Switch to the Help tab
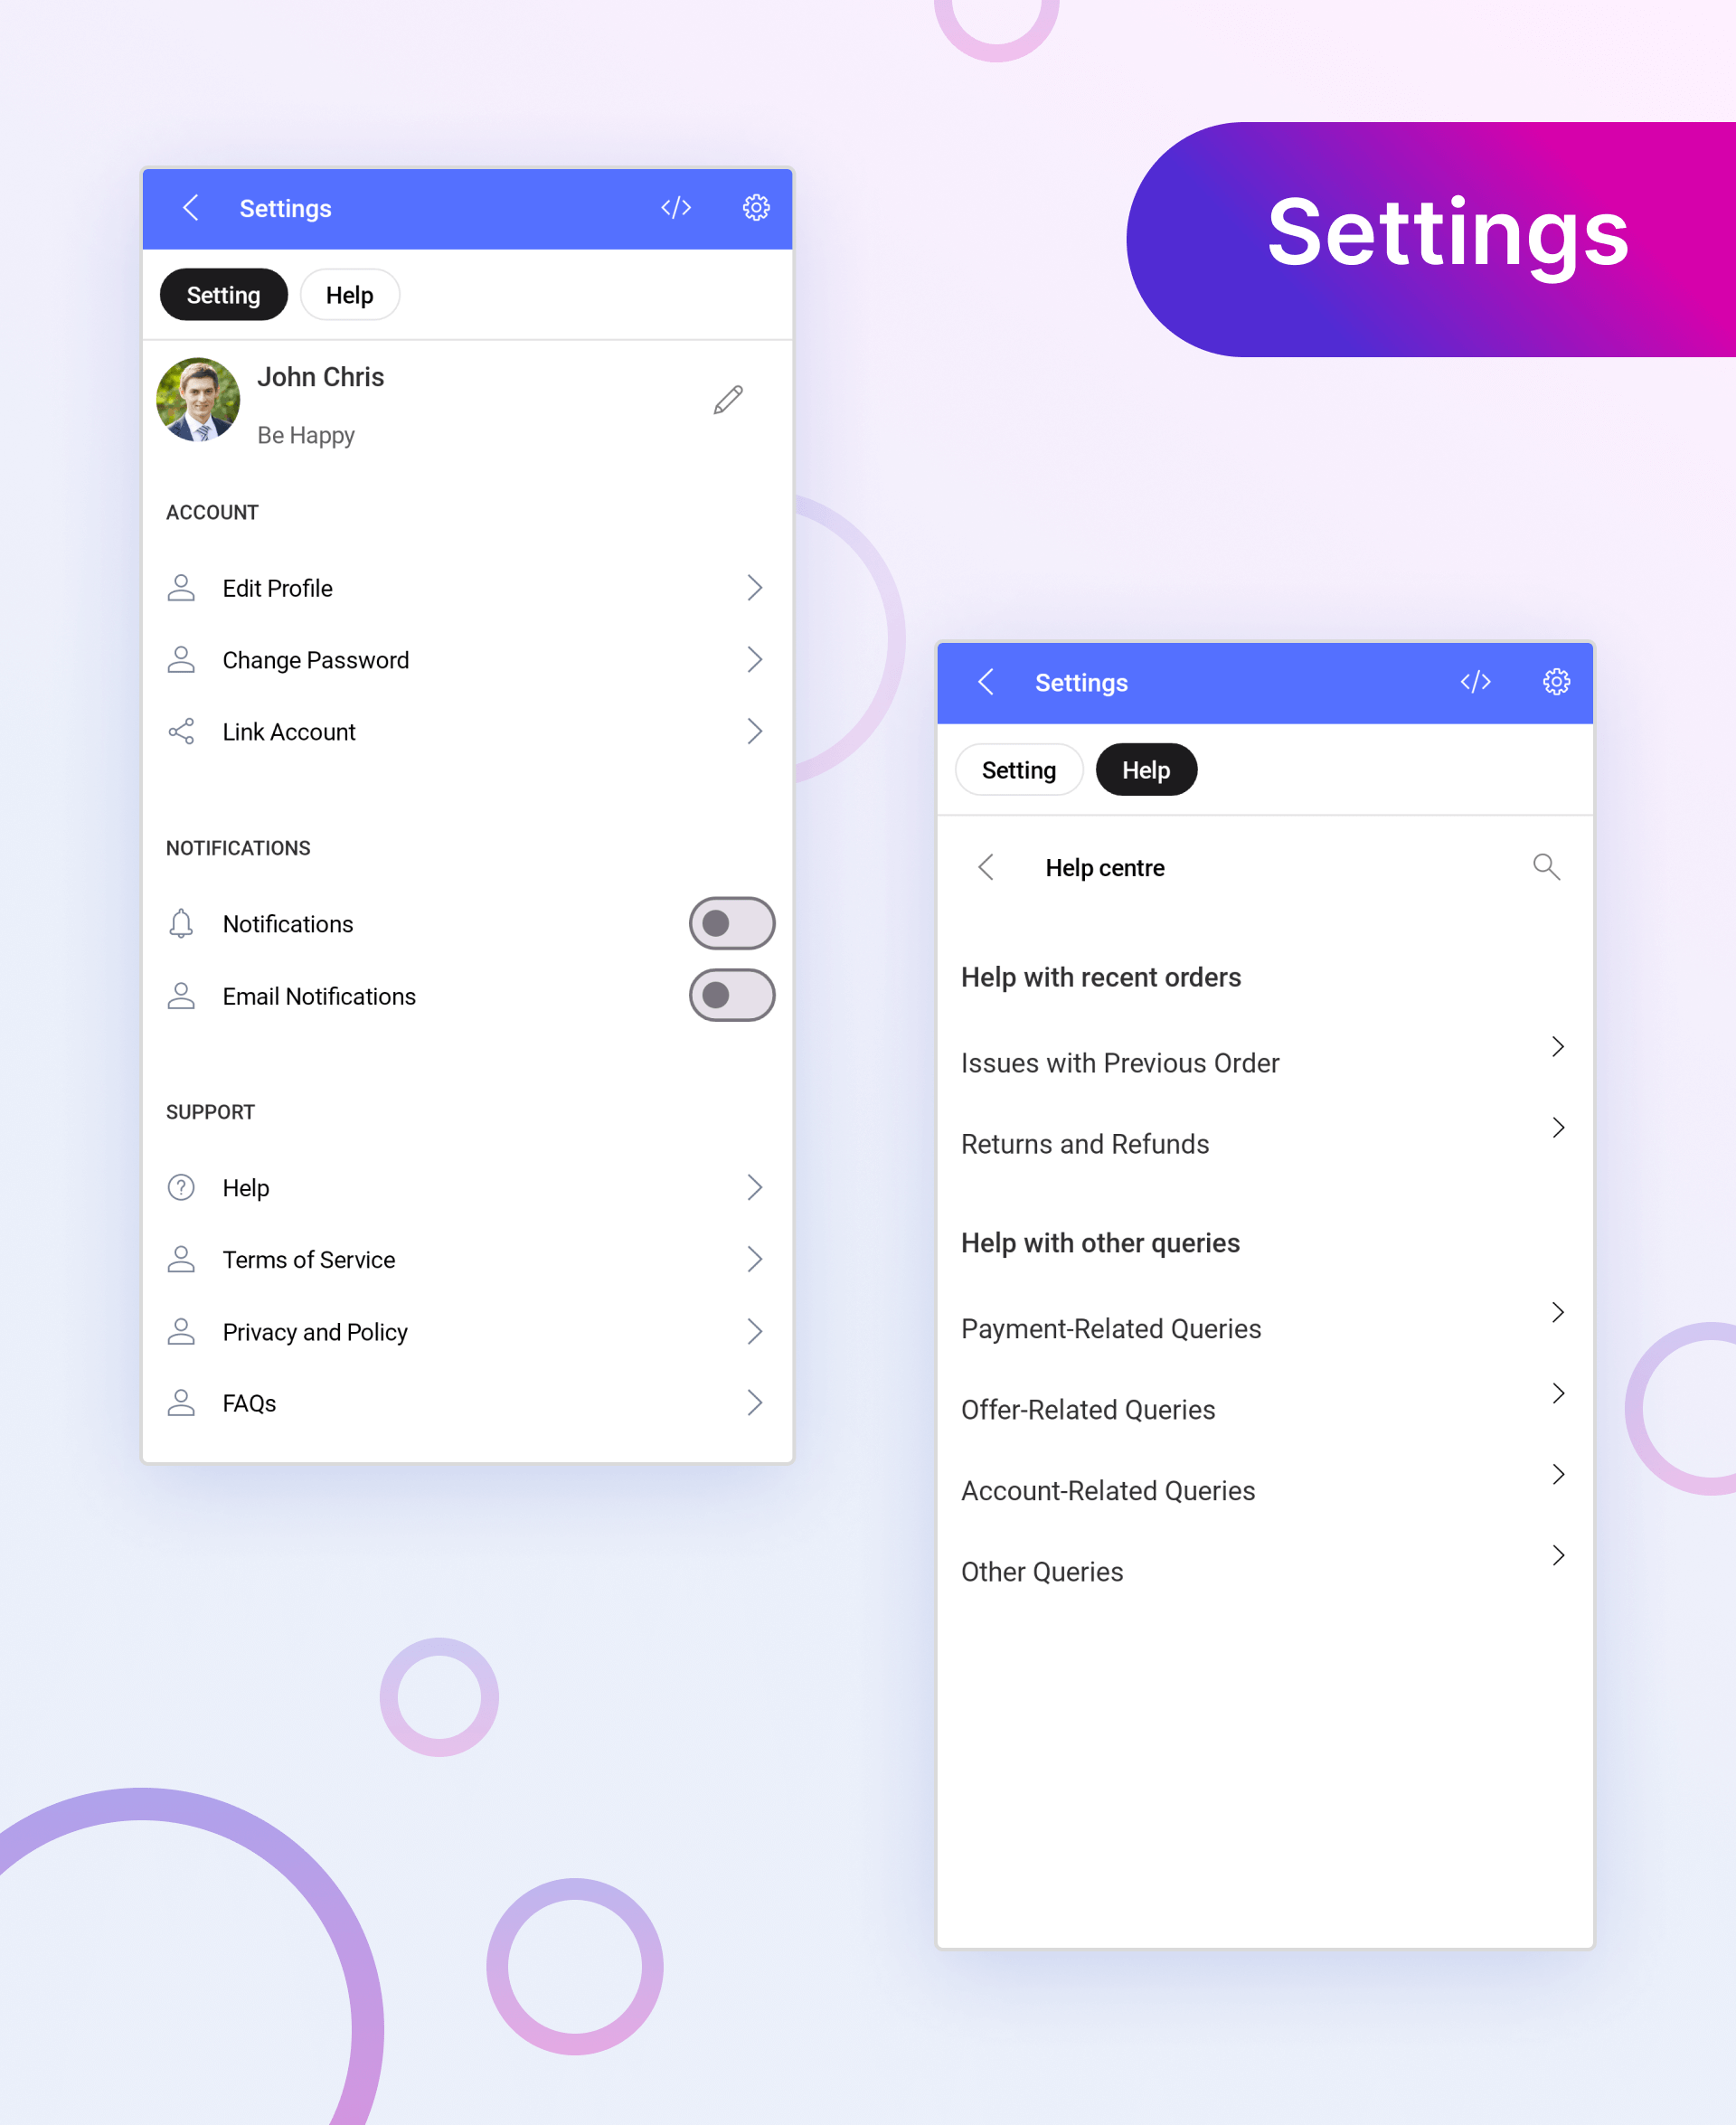 (x=347, y=295)
